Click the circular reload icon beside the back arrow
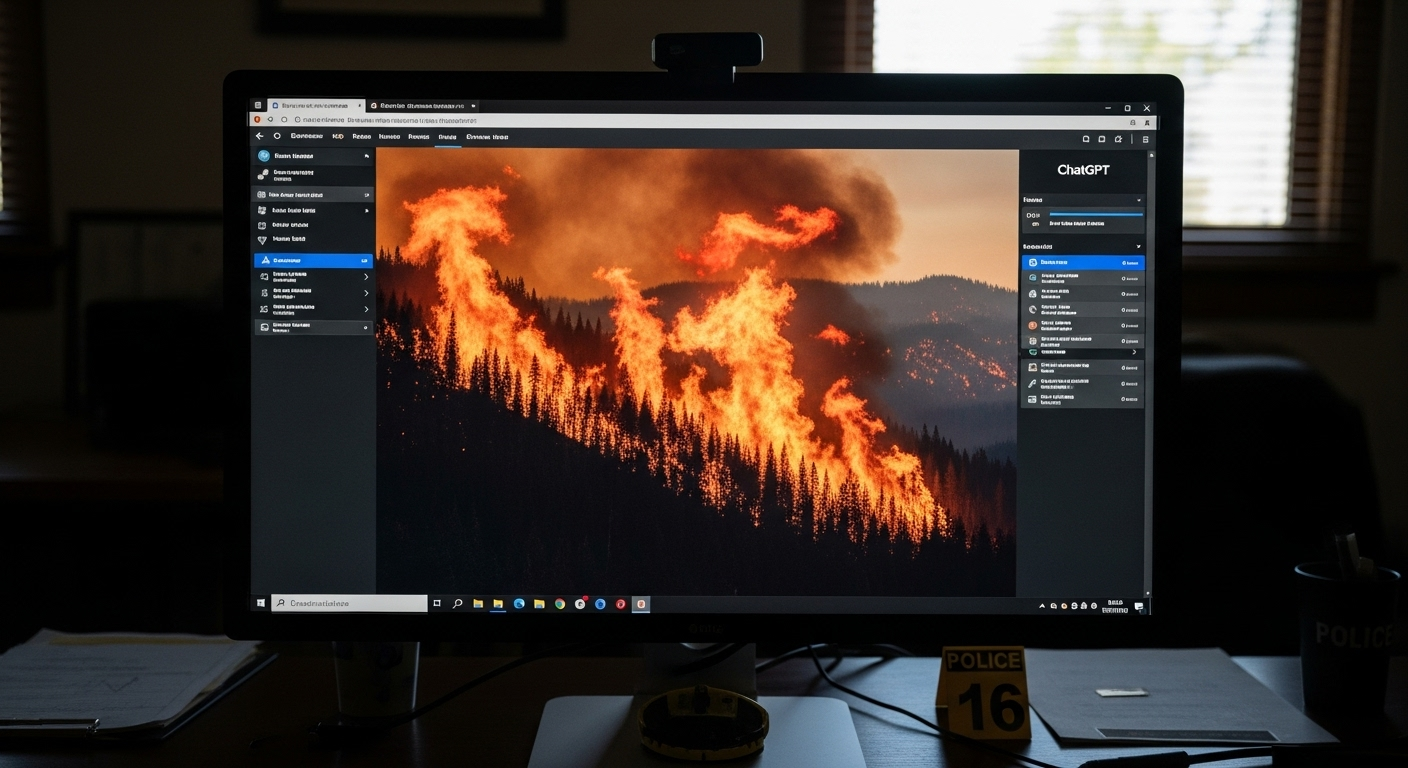1408x768 pixels. tap(277, 136)
